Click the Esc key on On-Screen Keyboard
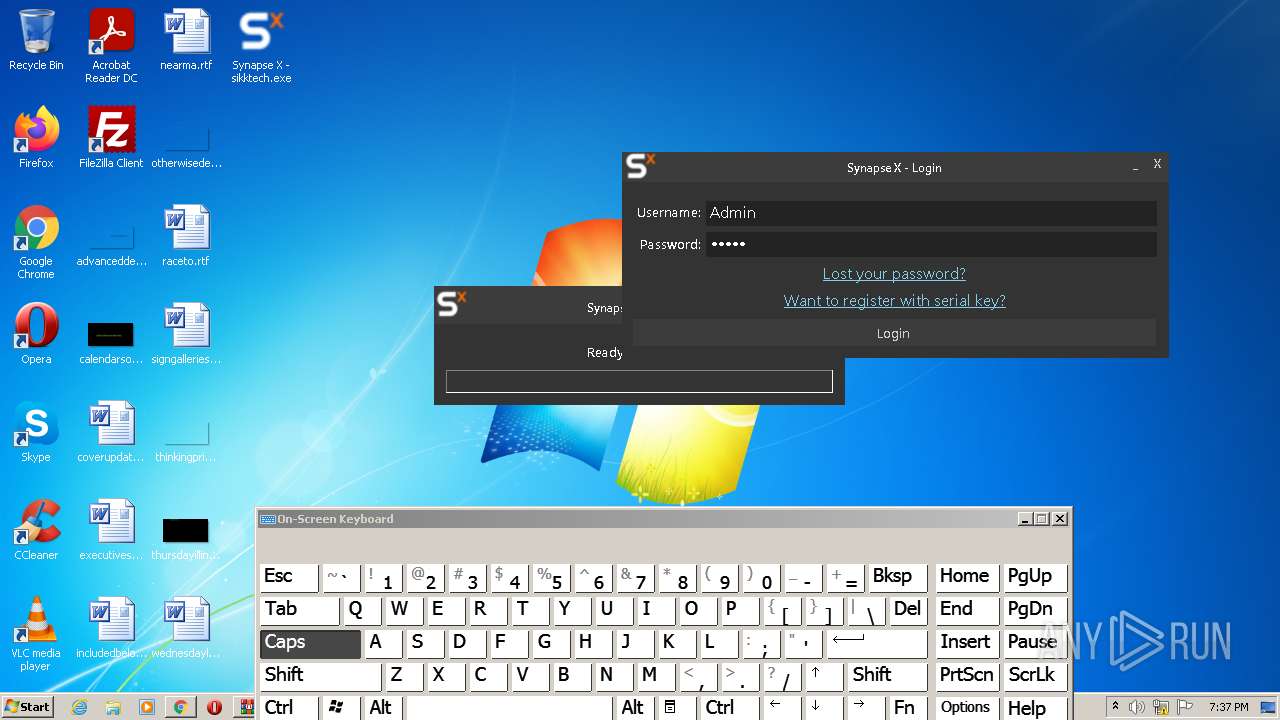1280x720 pixels. pyautogui.click(x=289, y=577)
